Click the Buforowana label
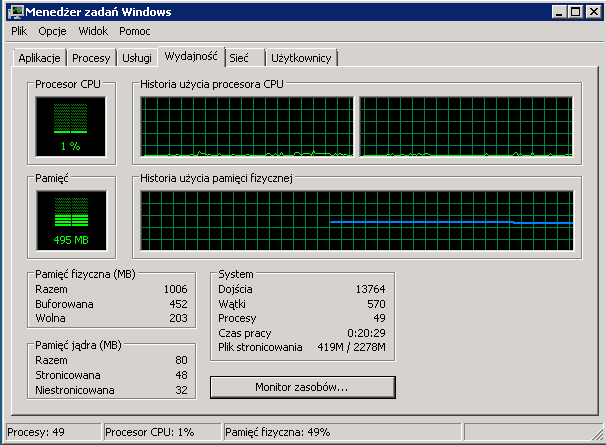This screenshot has height=445, width=606. tap(64, 304)
